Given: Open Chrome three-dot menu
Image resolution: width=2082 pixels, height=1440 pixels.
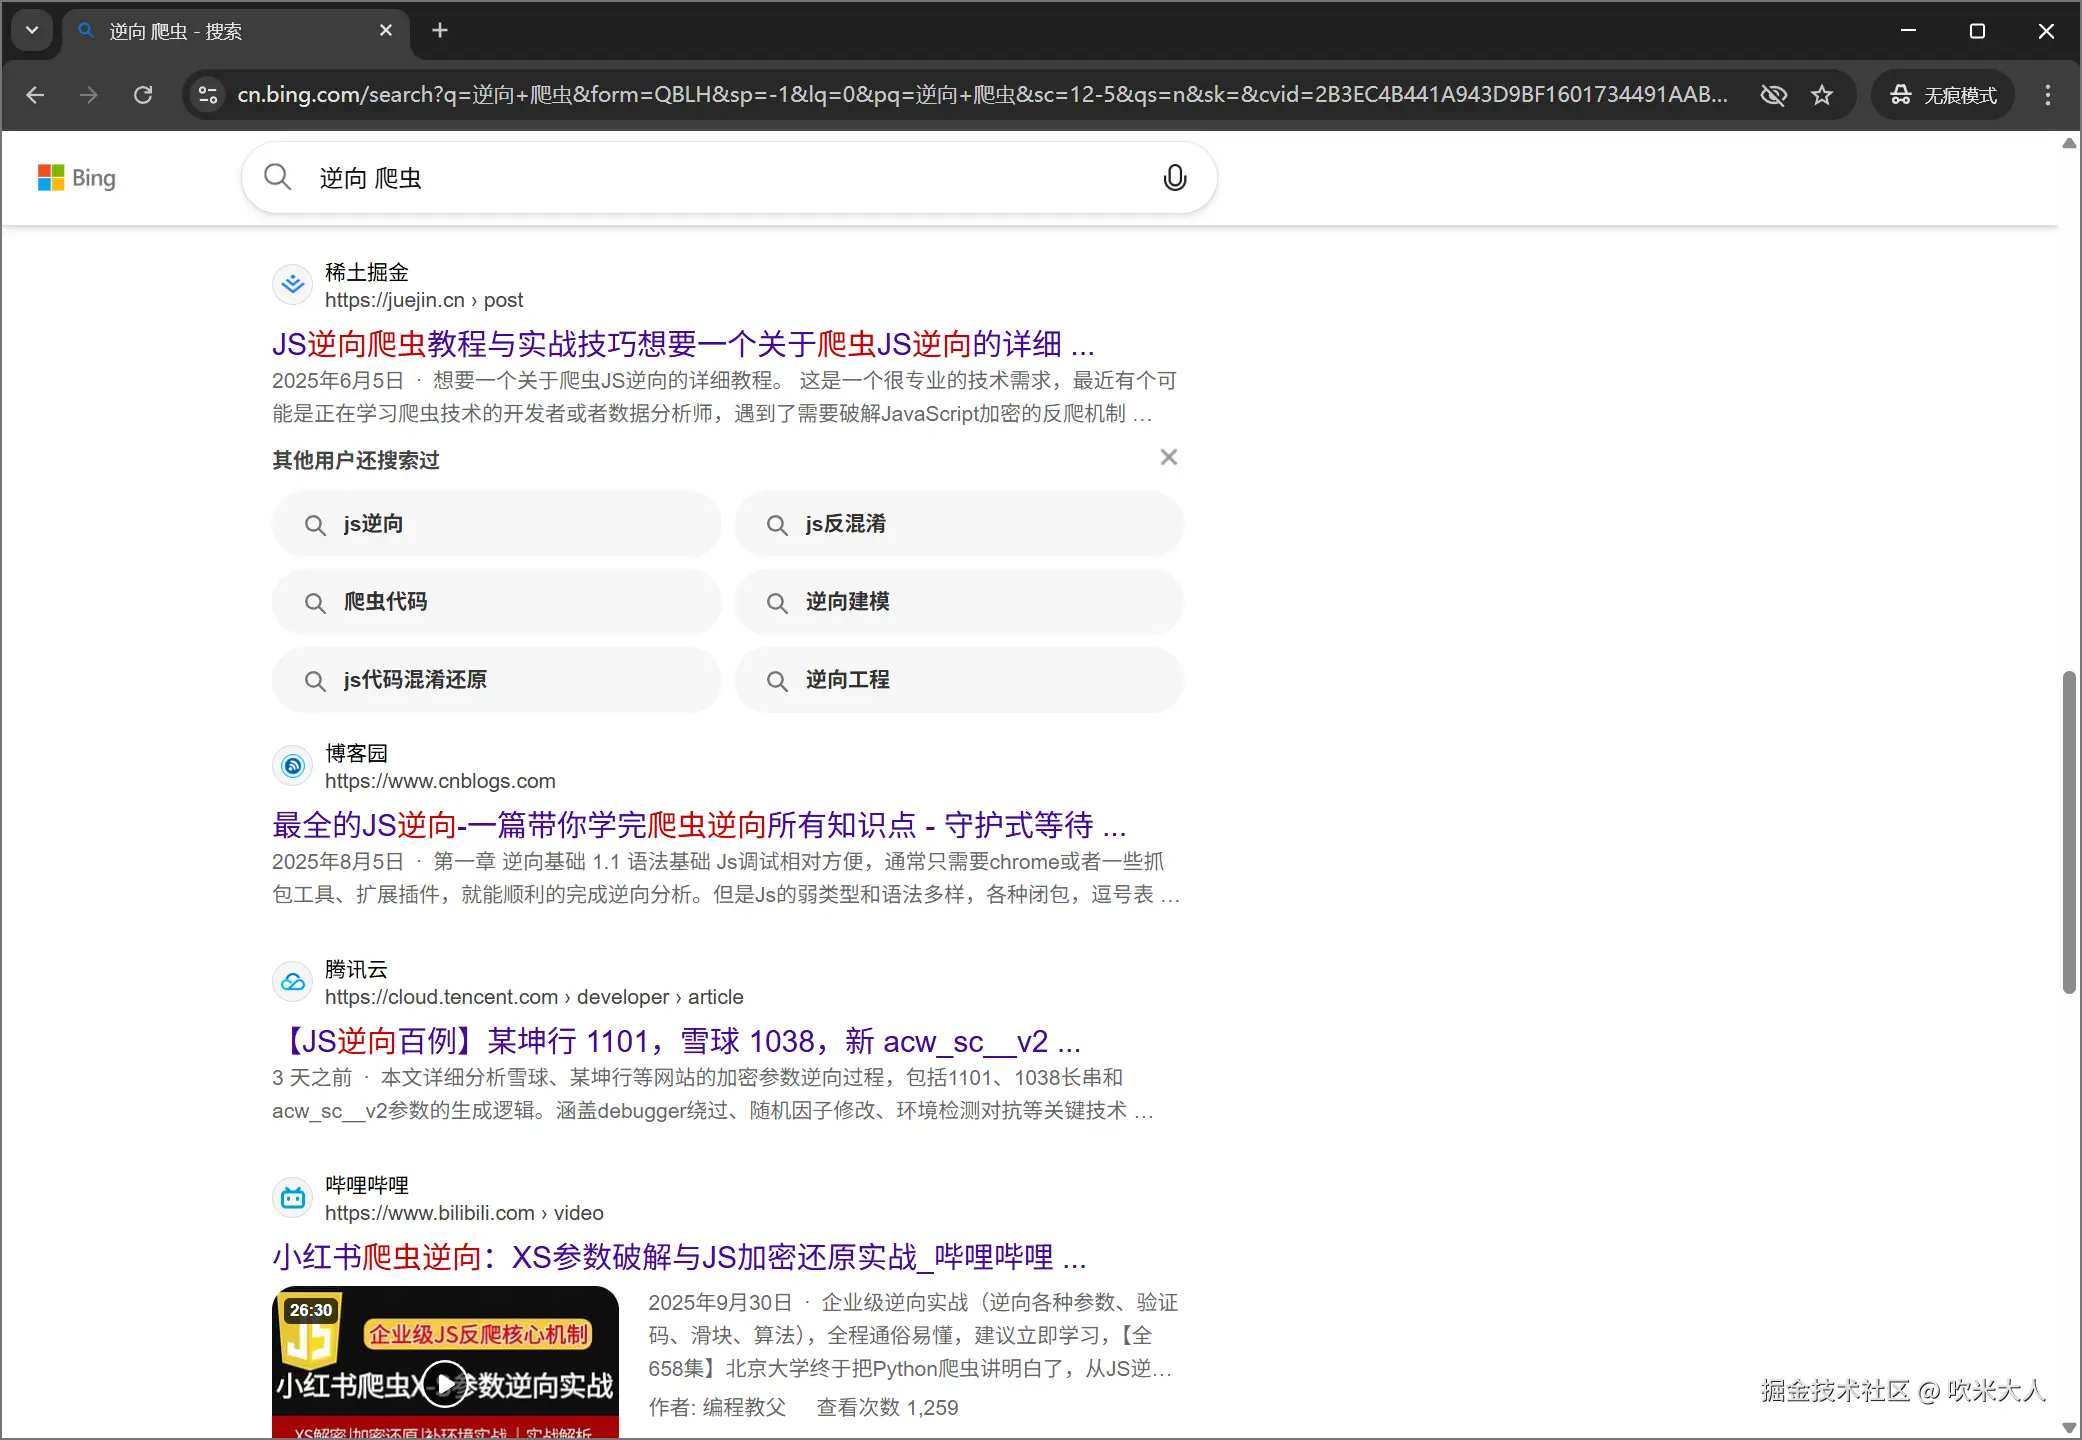Looking at the screenshot, I should point(2047,95).
